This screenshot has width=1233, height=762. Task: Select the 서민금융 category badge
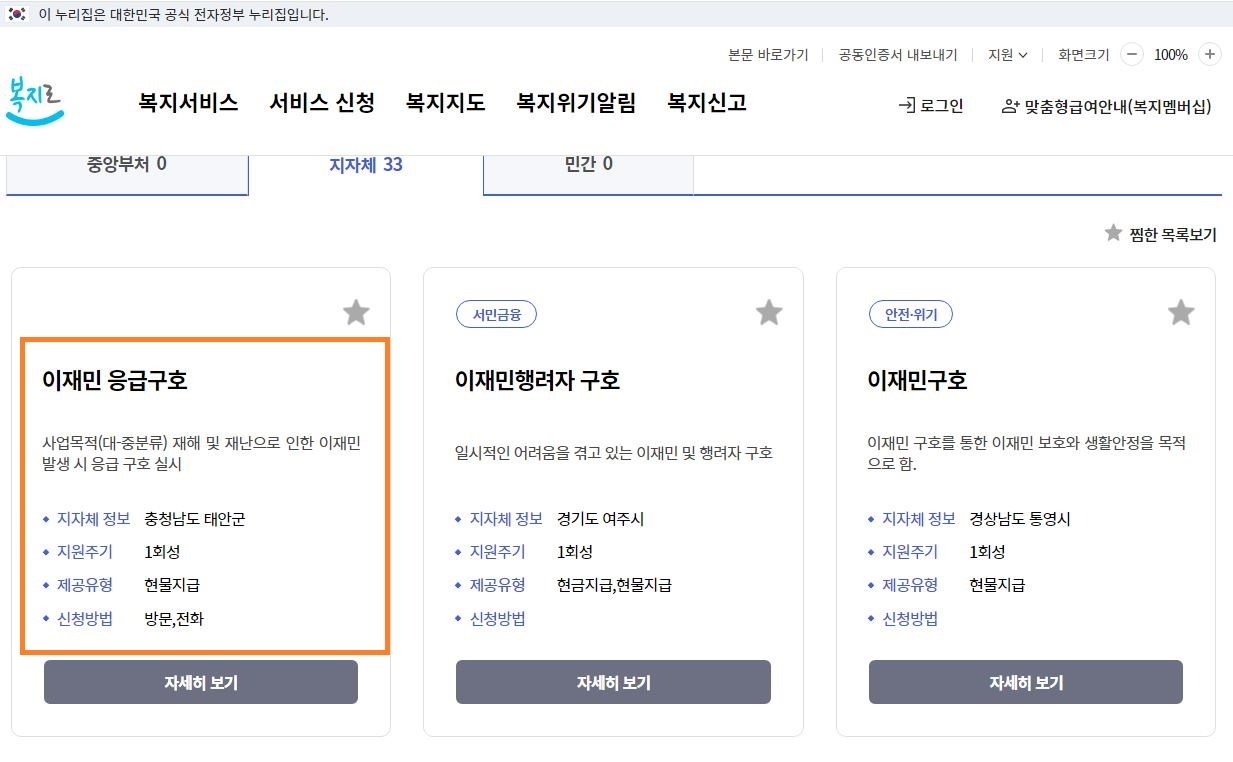tap(496, 313)
